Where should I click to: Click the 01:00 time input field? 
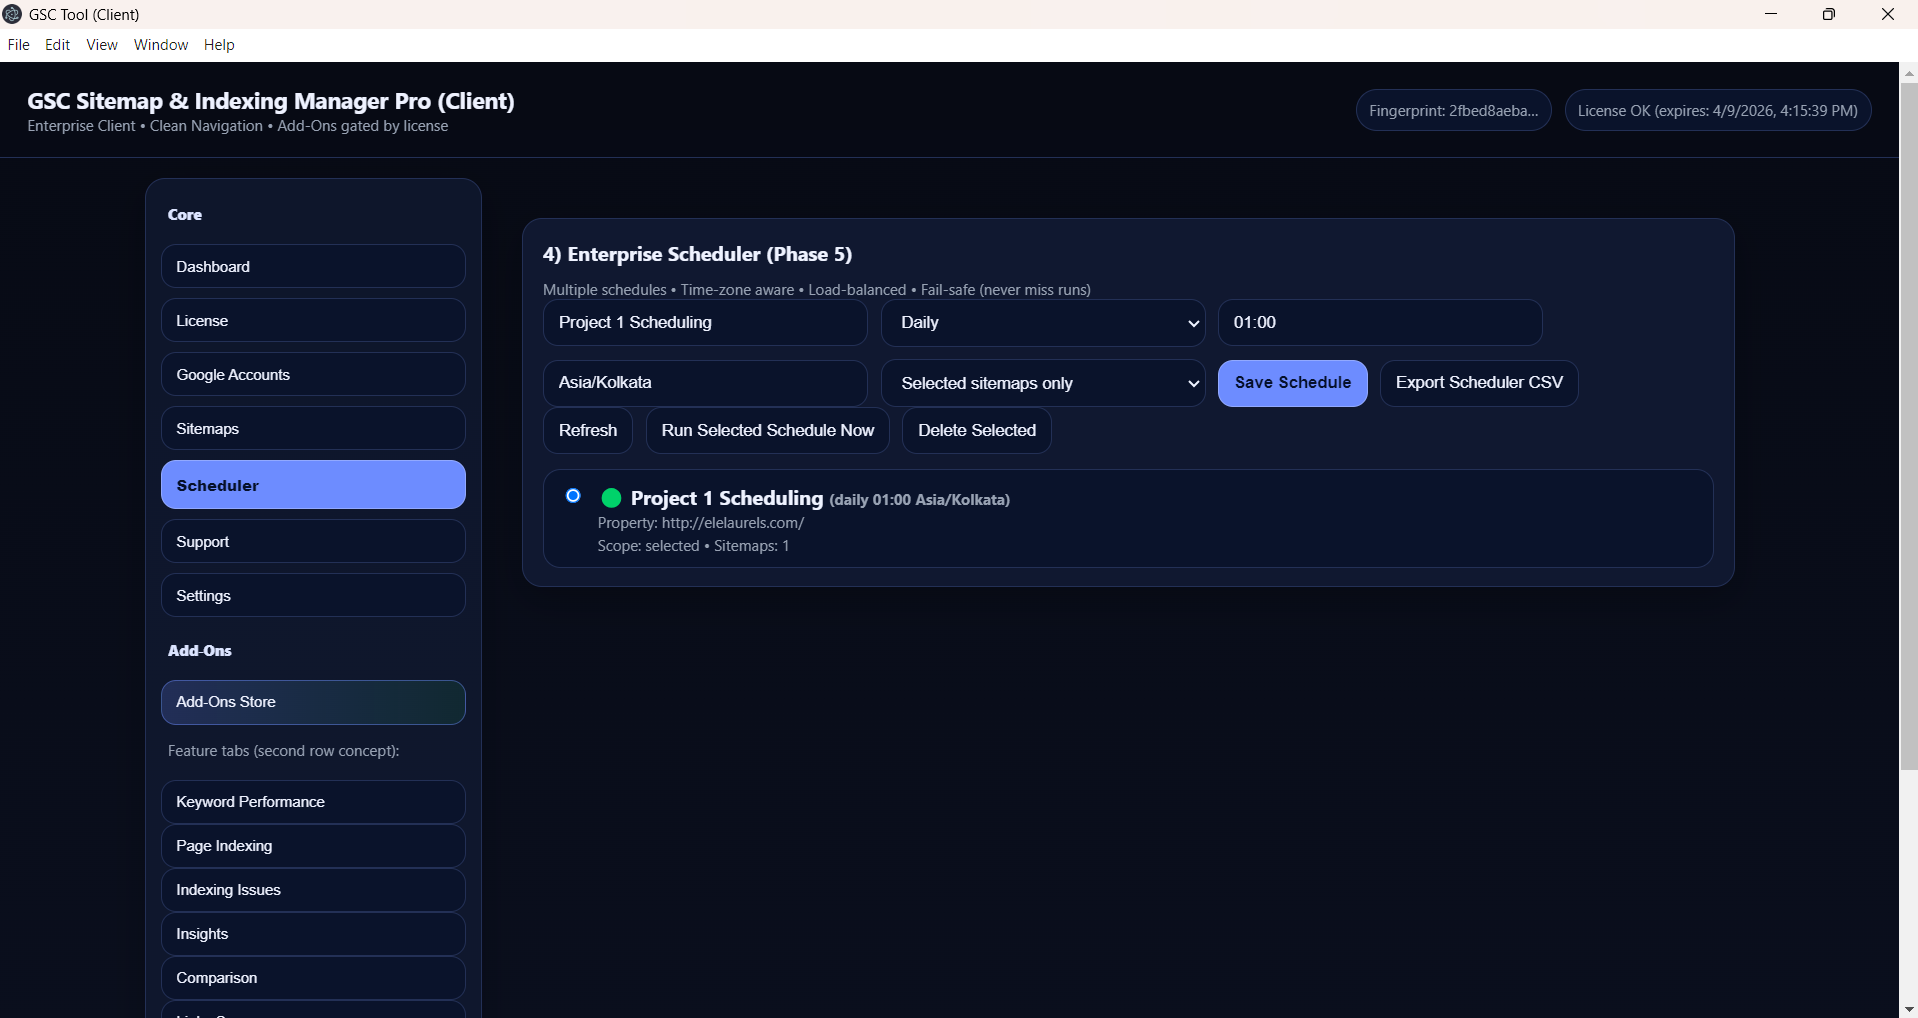point(1379,323)
